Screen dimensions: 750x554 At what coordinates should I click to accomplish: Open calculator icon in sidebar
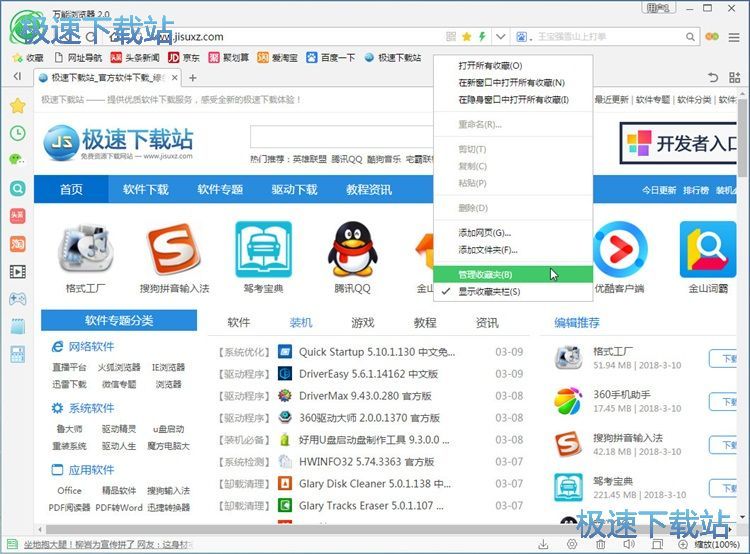[x=18, y=355]
